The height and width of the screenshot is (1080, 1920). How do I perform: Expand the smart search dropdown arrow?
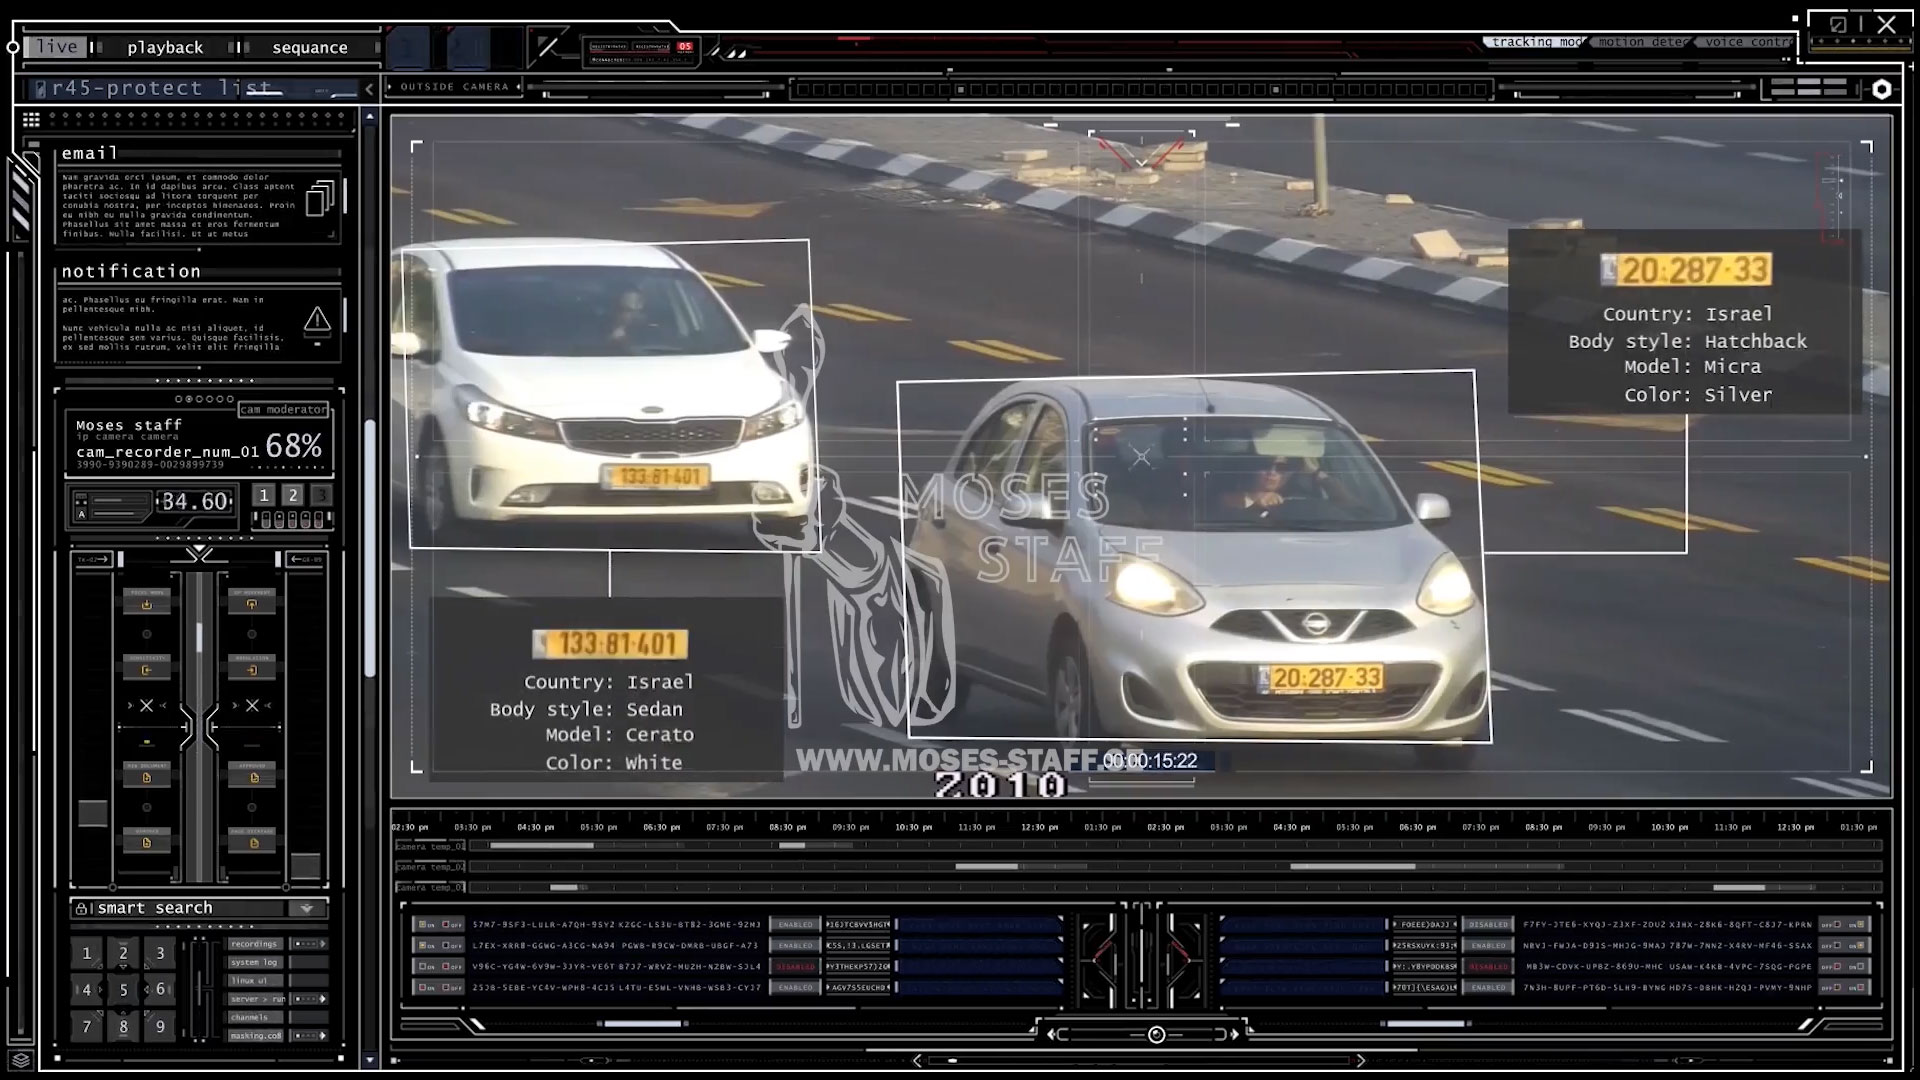click(307, 908)
